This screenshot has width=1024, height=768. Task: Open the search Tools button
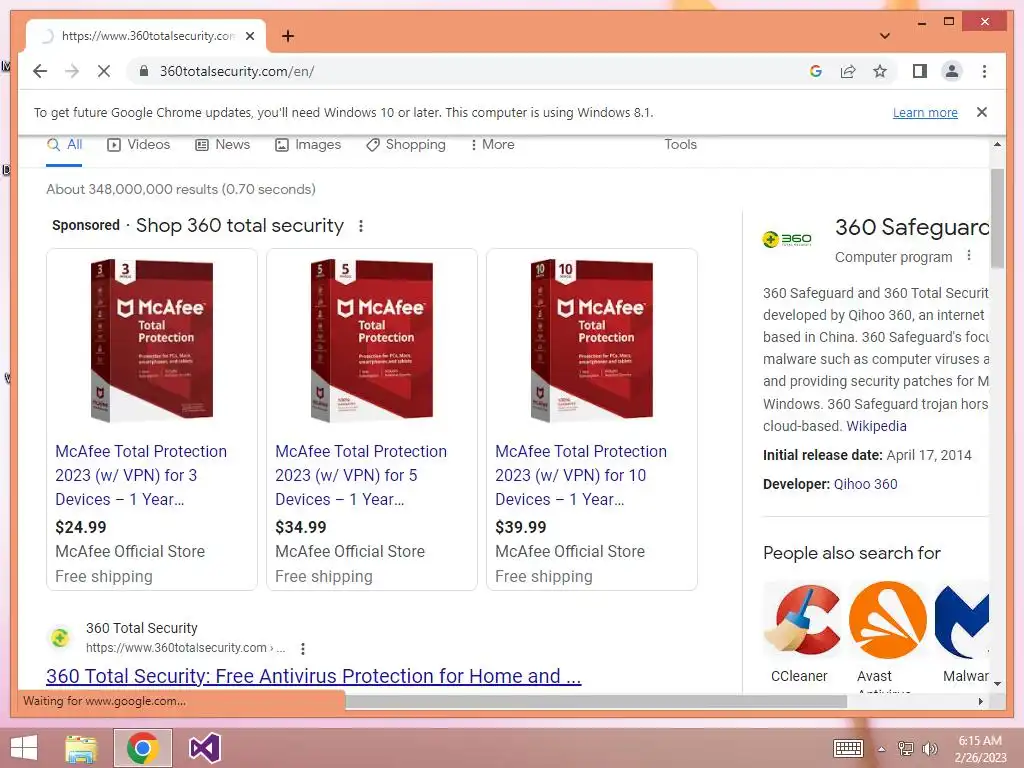pos(680,144)
